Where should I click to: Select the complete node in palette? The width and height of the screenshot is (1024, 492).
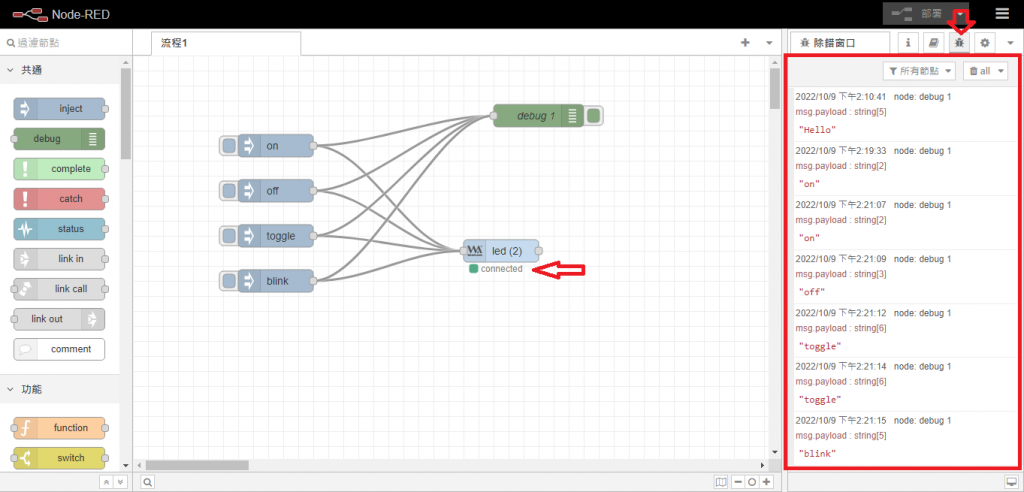tap(59, 169)
